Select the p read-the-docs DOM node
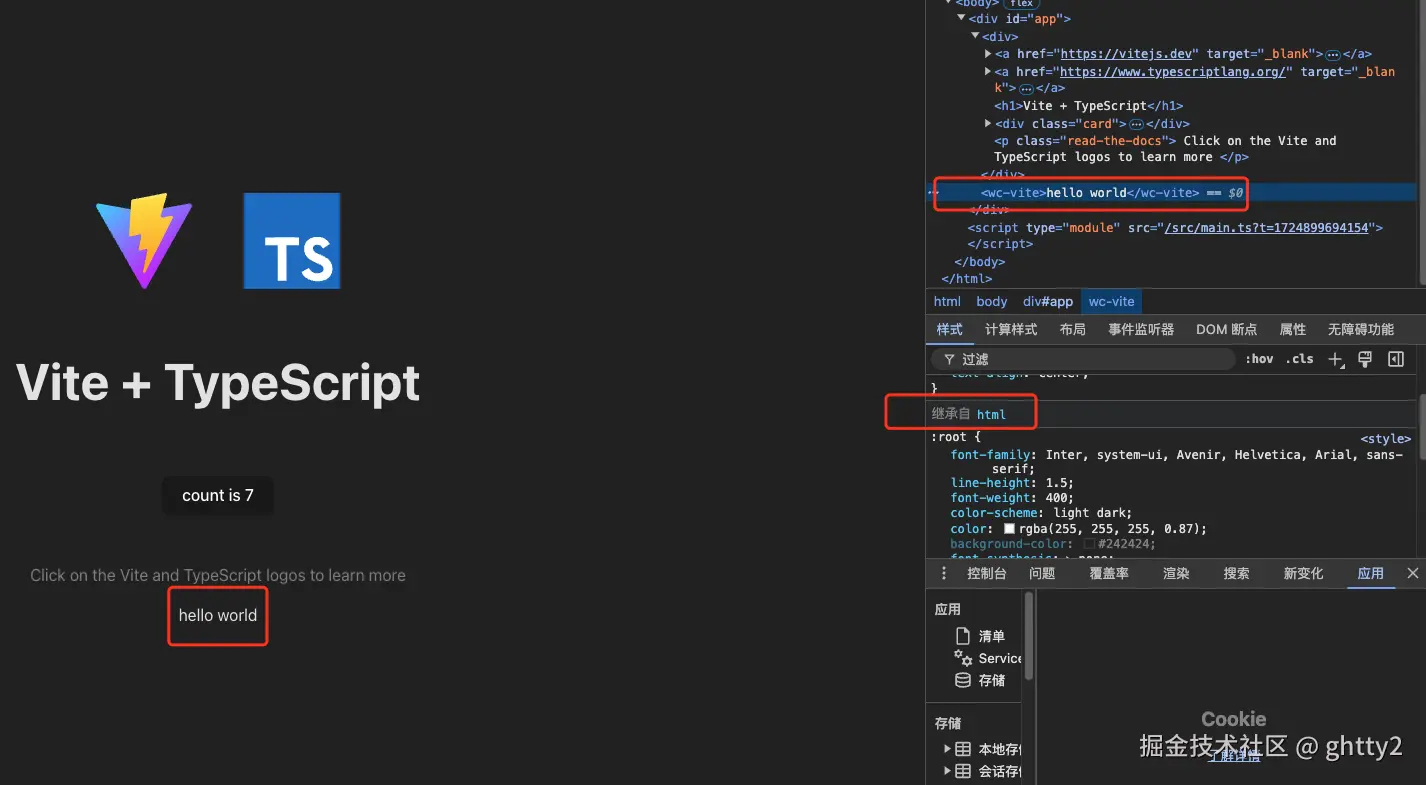This screenshot has height=785, width=1426. pos(1165,149)
